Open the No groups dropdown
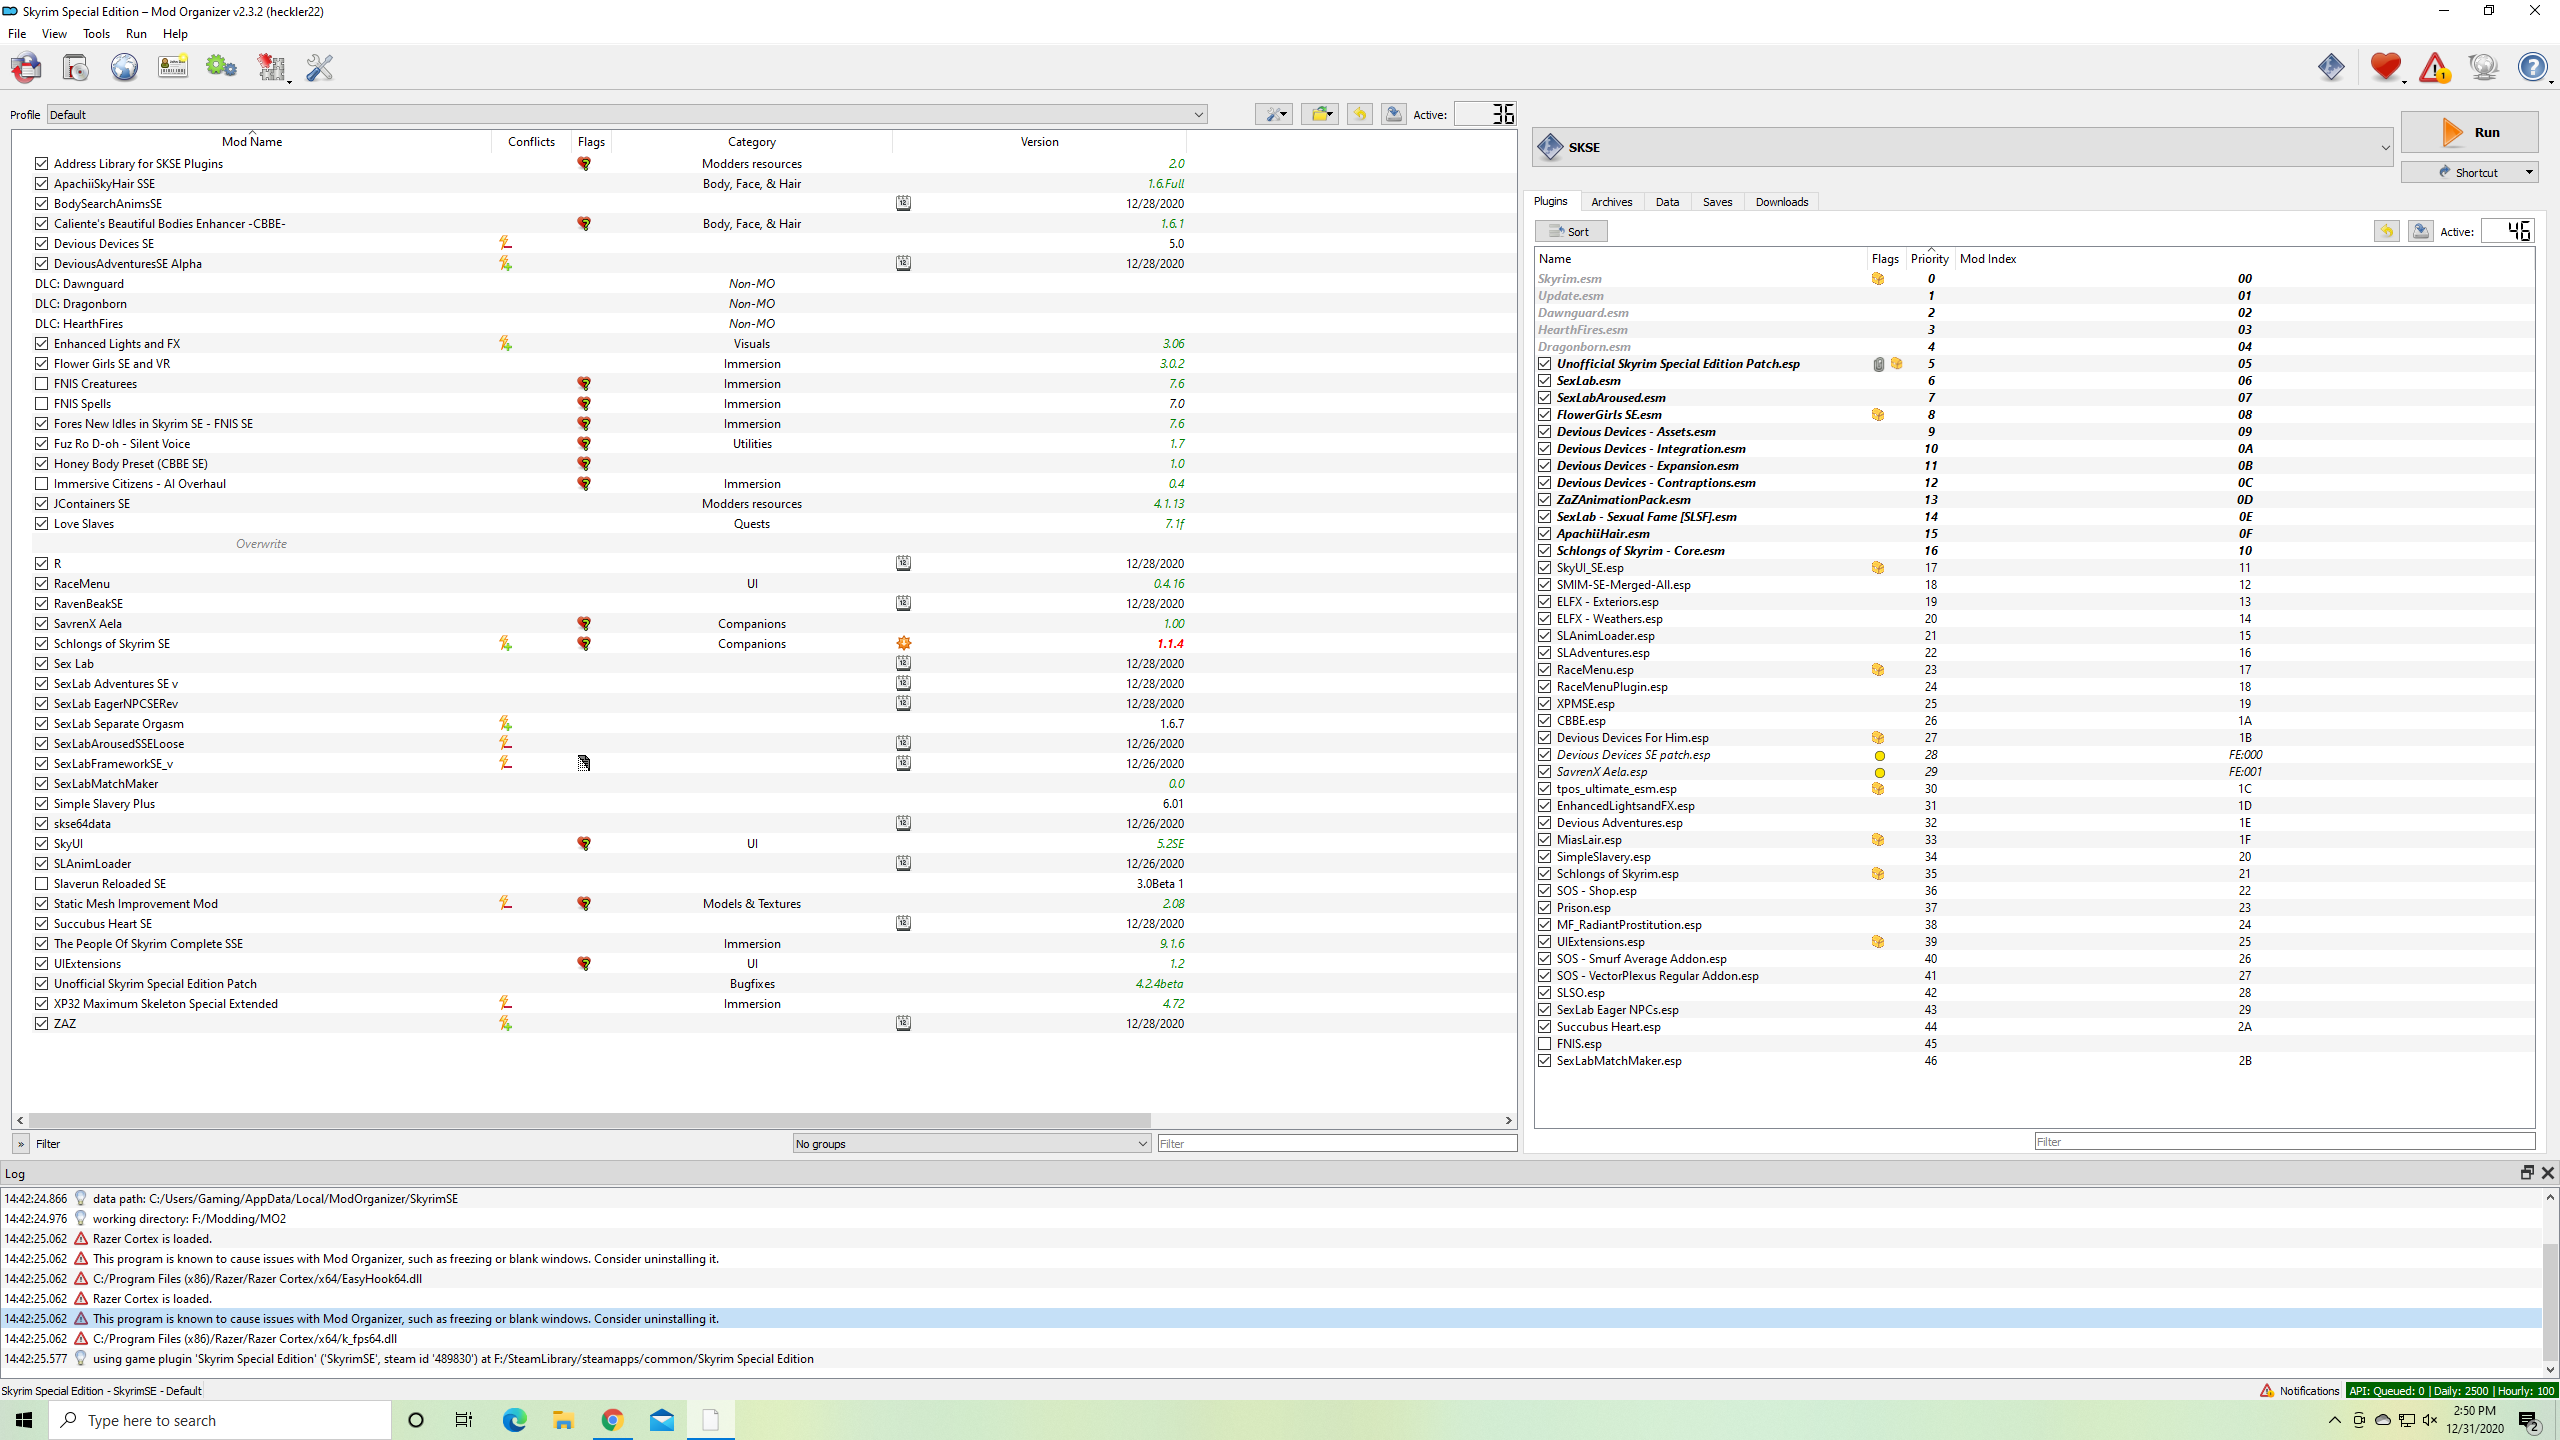This screenshot has height=1440, width=2560. pyautogui.click(x=971, y=1143)
